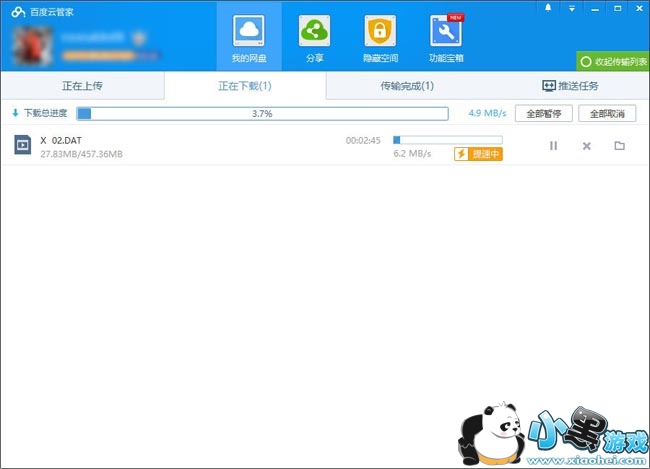Screen dimensions: 650x469
Task: Click the X 02.DAT file progress bar
Action: click(448, 140)
